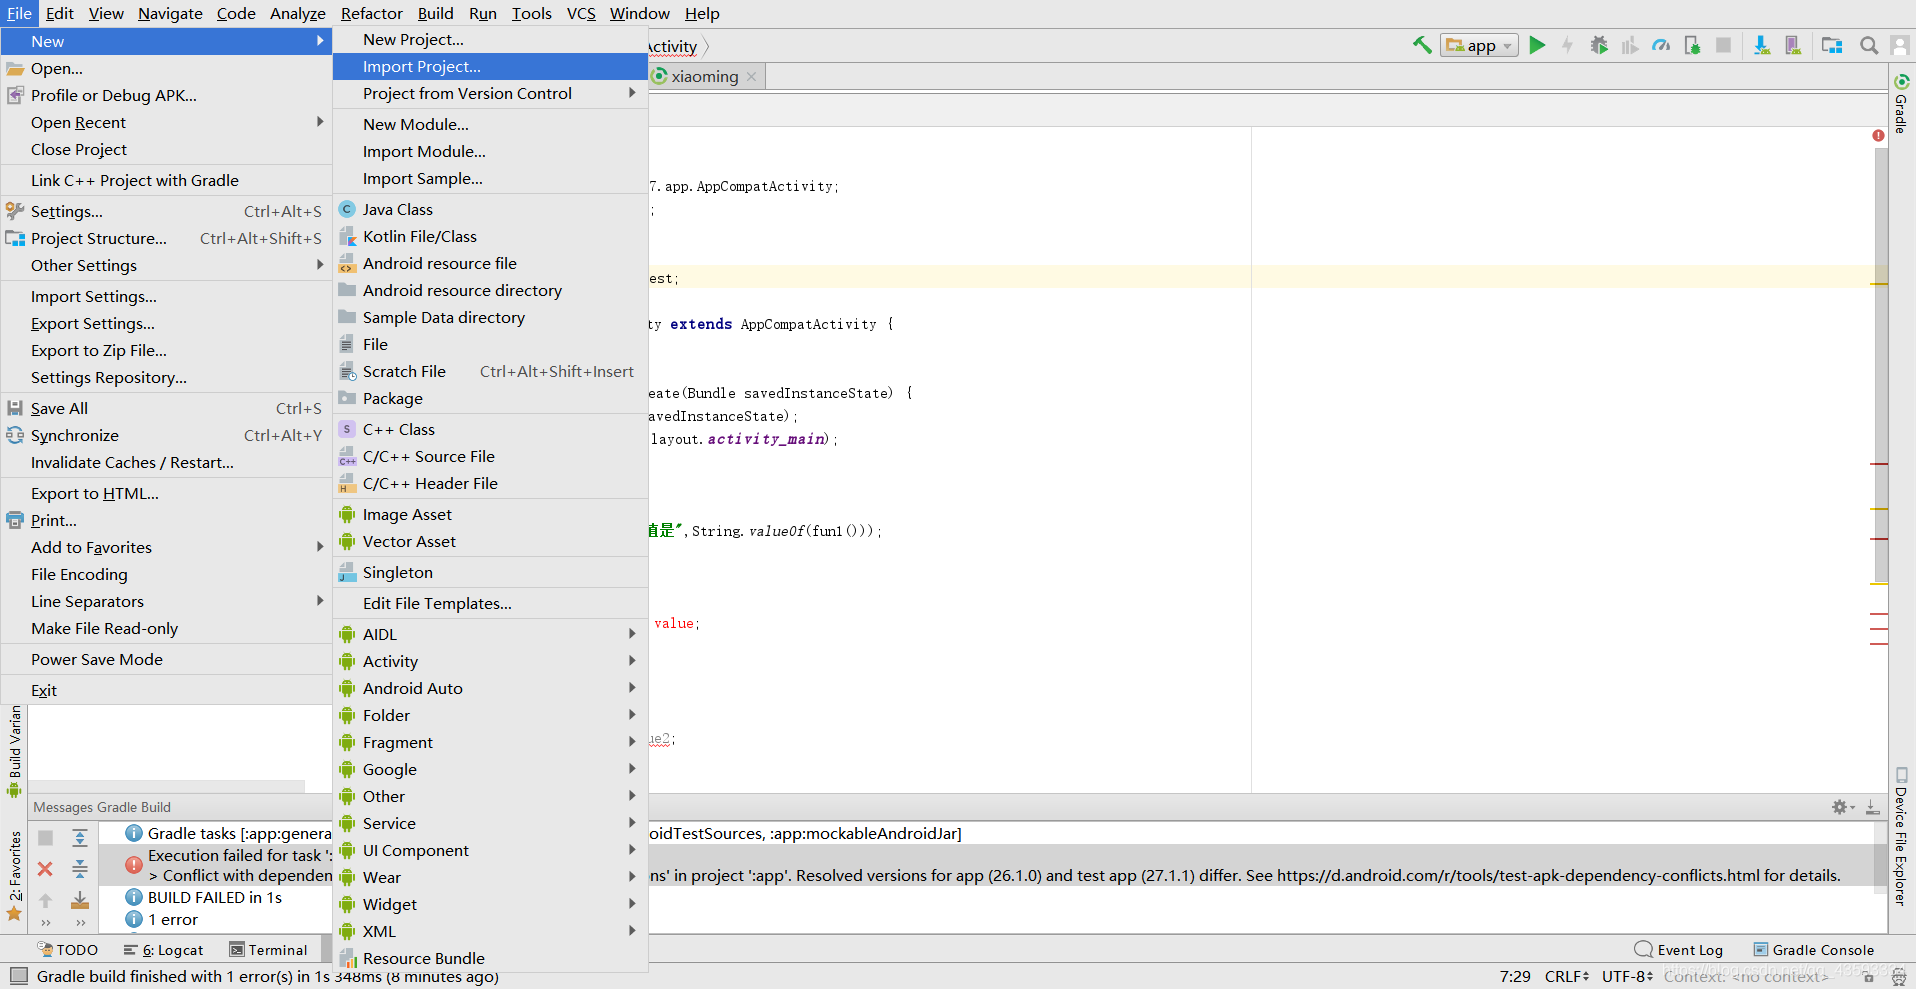Click the grey Stop icon in toolbar
Screen dimensions: 1916x989
point(1723,45)
